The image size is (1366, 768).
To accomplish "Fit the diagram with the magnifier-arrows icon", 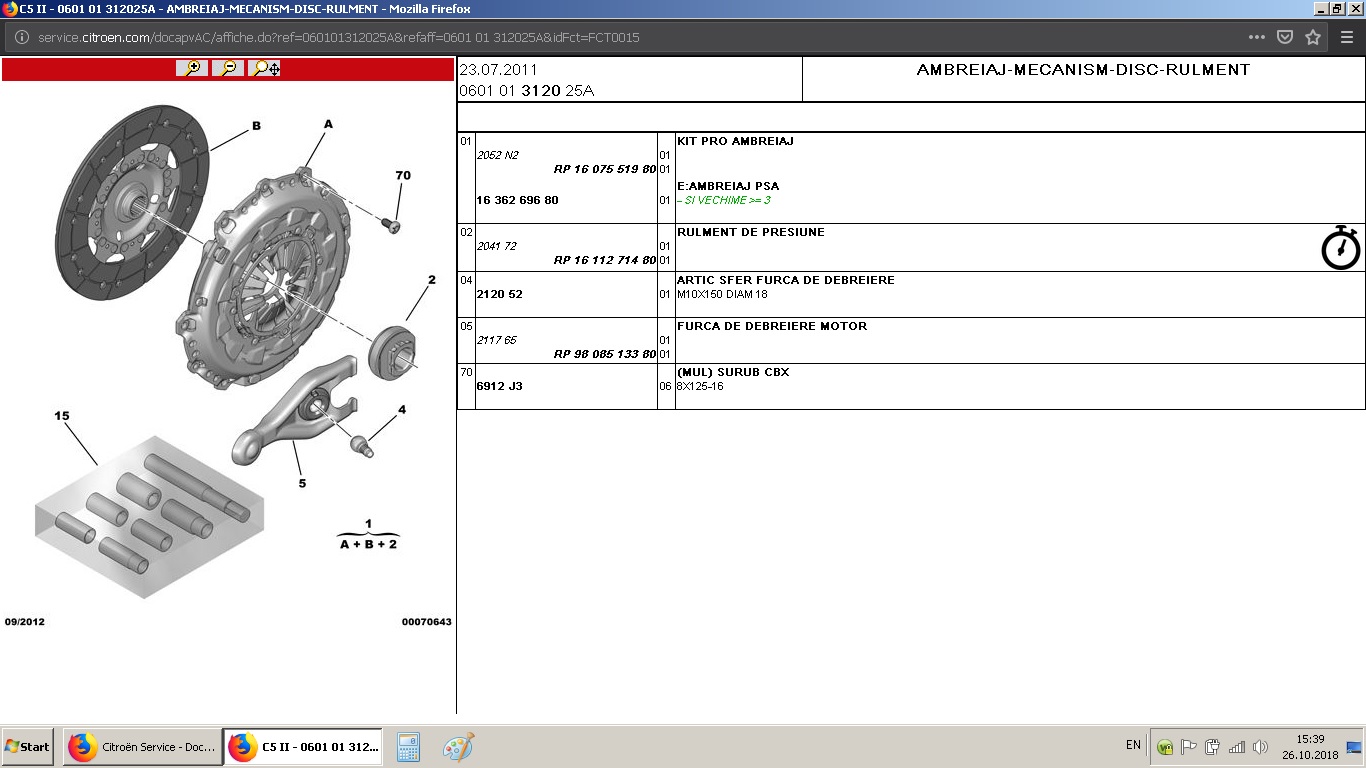I will coord(265,68).
